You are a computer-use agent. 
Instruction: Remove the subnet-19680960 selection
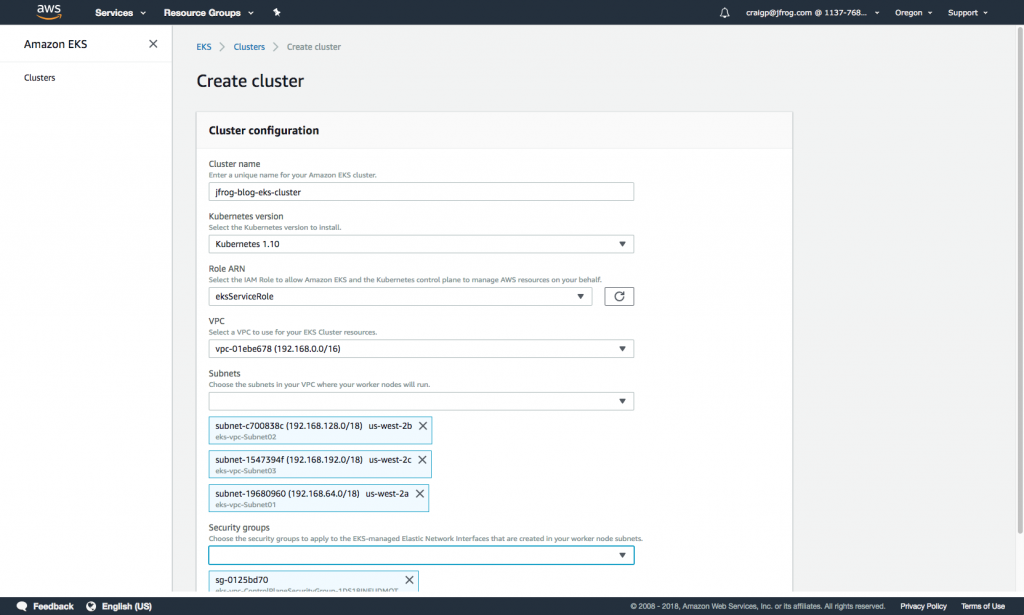click(x=418, y=491)
